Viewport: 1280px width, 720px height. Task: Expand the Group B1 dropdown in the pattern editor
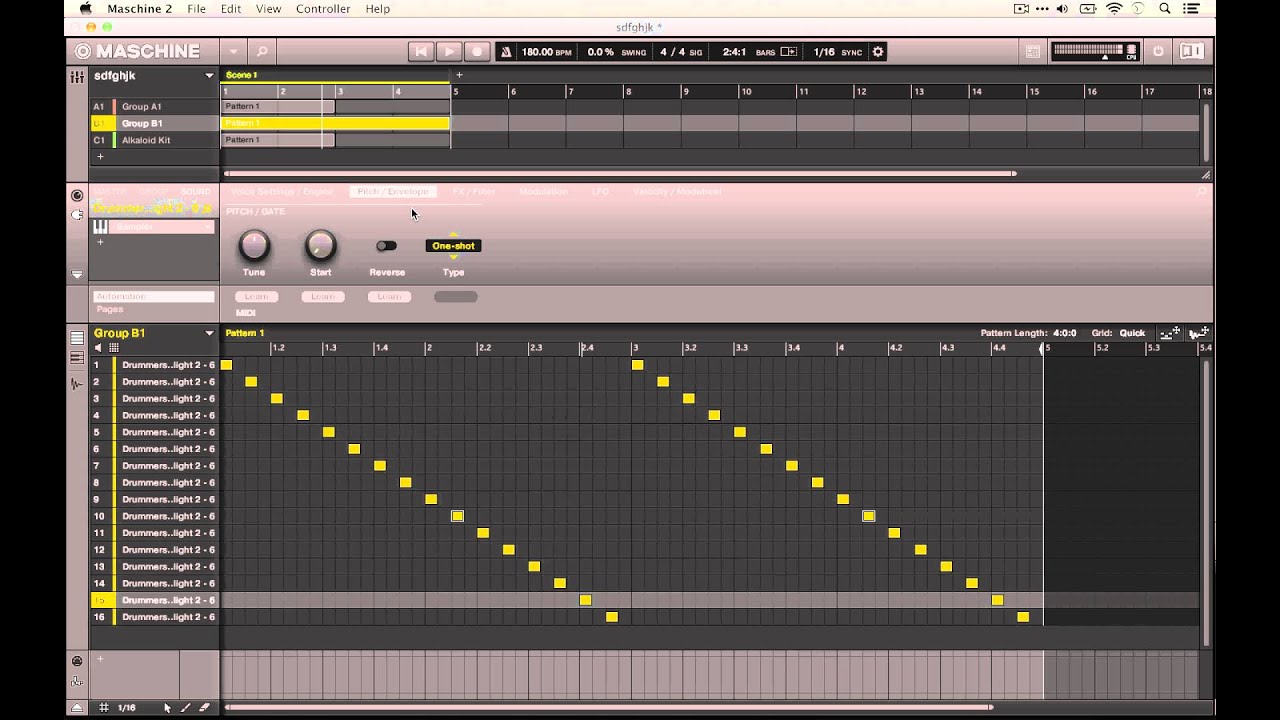click(209, 333)
